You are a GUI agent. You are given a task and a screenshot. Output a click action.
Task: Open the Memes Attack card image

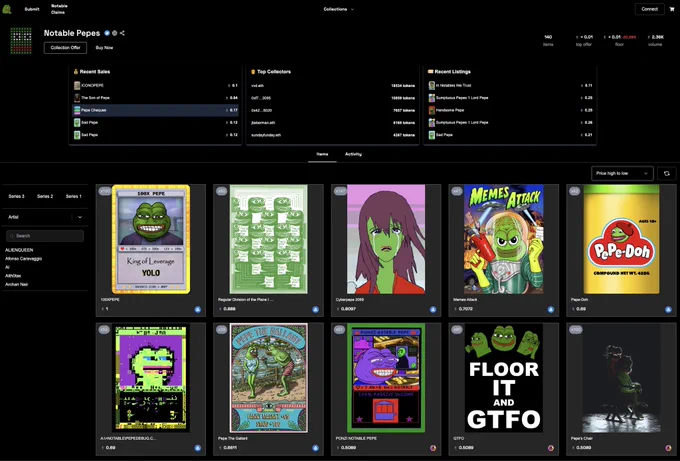click(503, 239)
